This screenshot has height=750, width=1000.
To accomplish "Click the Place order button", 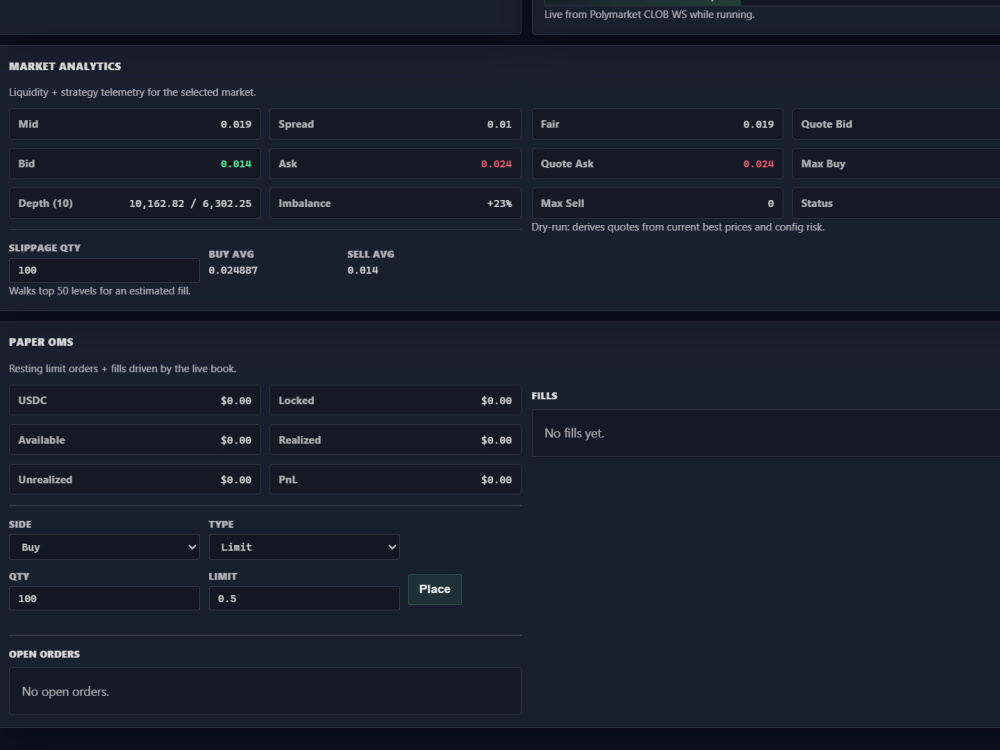I will pyautogui.click(x=435, y=589).
